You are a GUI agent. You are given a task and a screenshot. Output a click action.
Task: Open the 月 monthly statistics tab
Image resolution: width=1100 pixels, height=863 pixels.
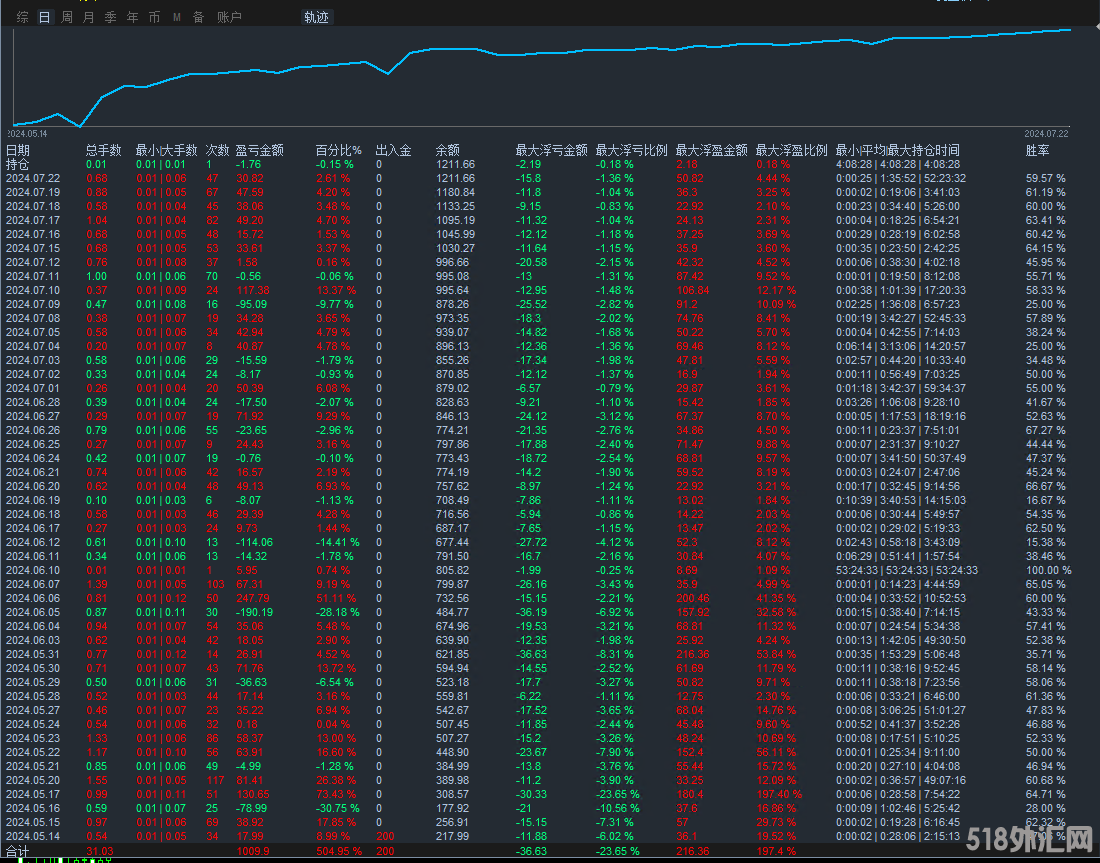89,17
